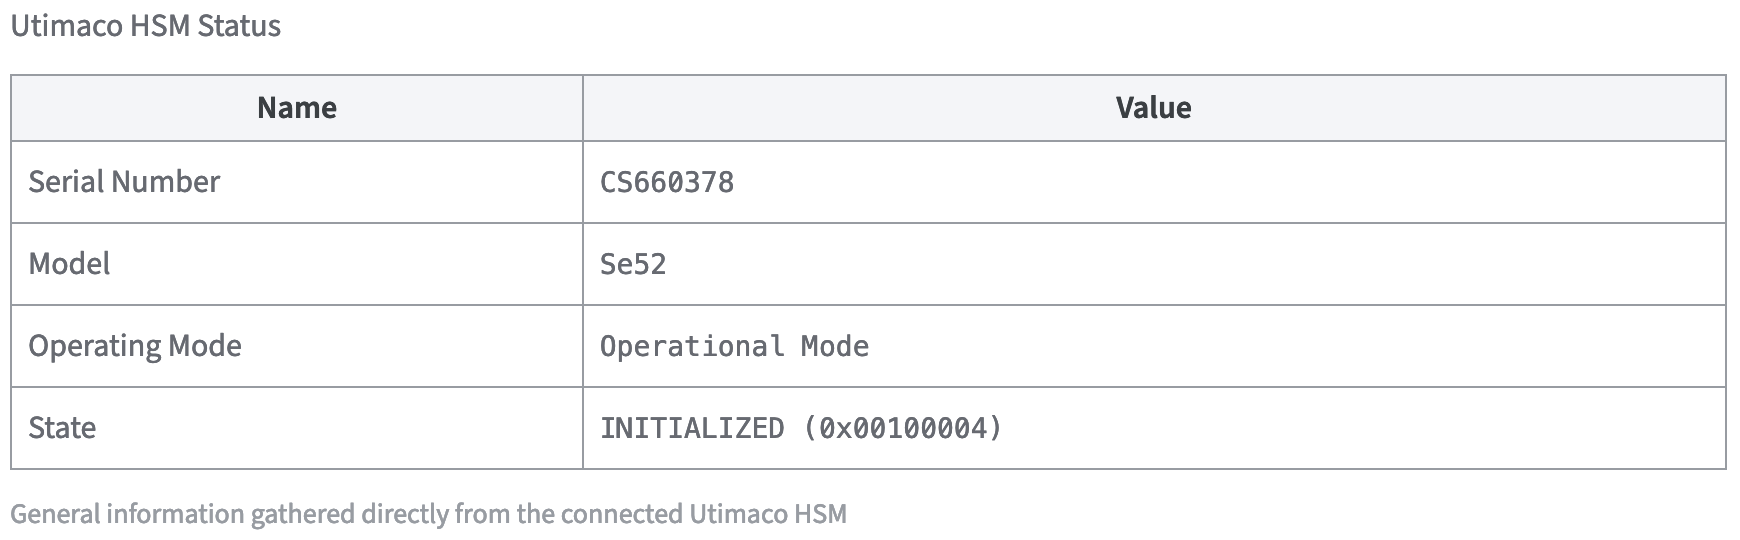The image size is (1740, 540).
Task: Select the INITIALIZED state text
Action: click(692, 428)
